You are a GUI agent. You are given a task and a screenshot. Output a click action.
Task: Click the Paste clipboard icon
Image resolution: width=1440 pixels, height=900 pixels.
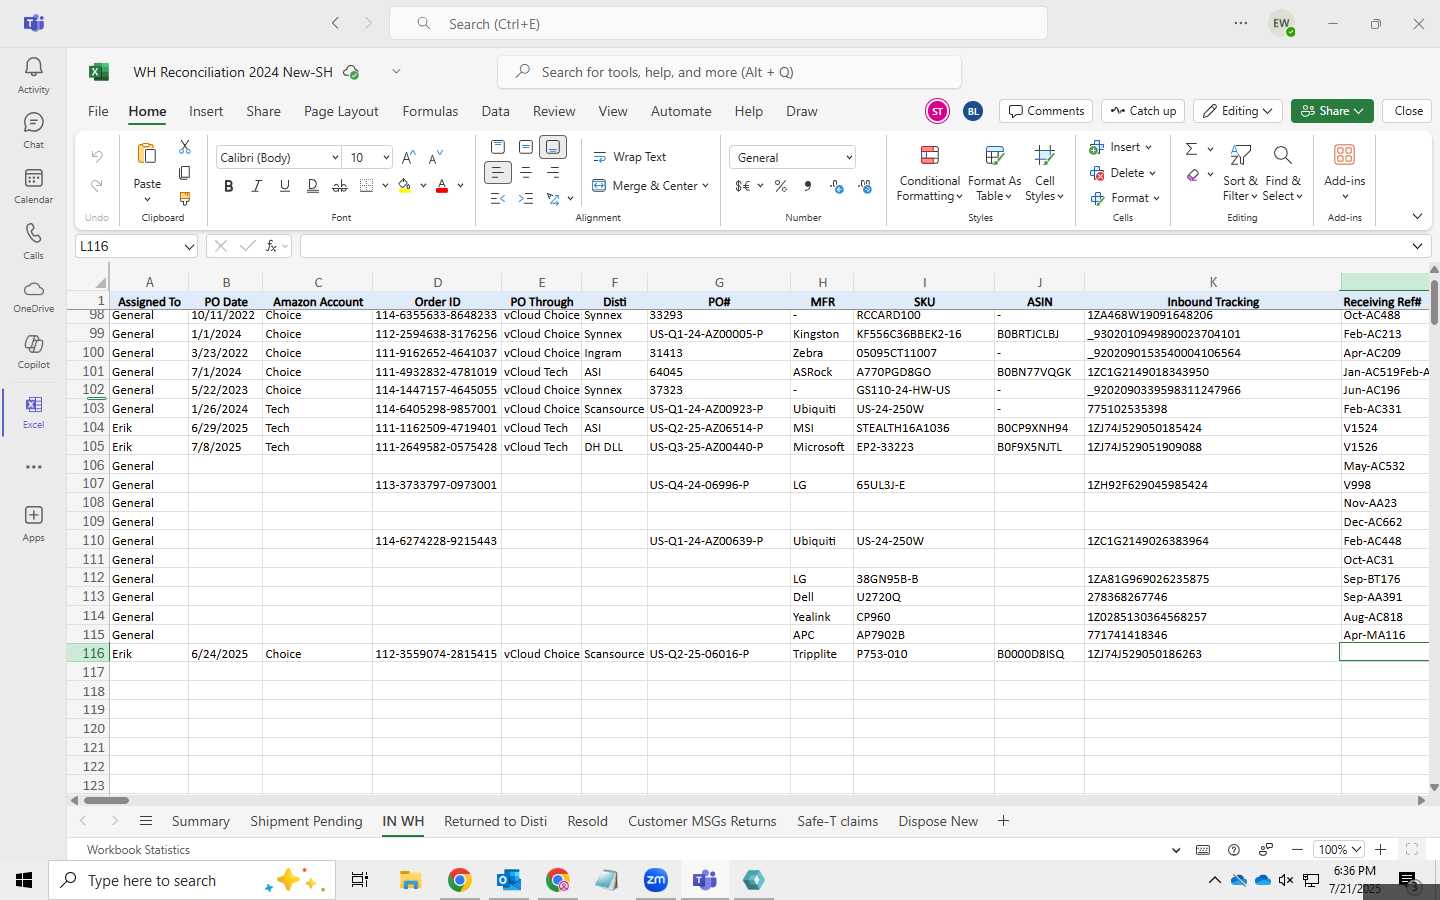point(147,154)
